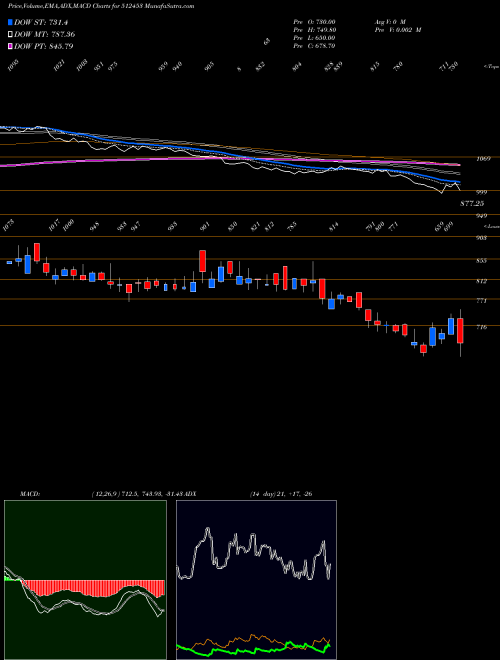Click the 999 axis label
This screenshot has height=660, width=500.
(x=480, y=192)
